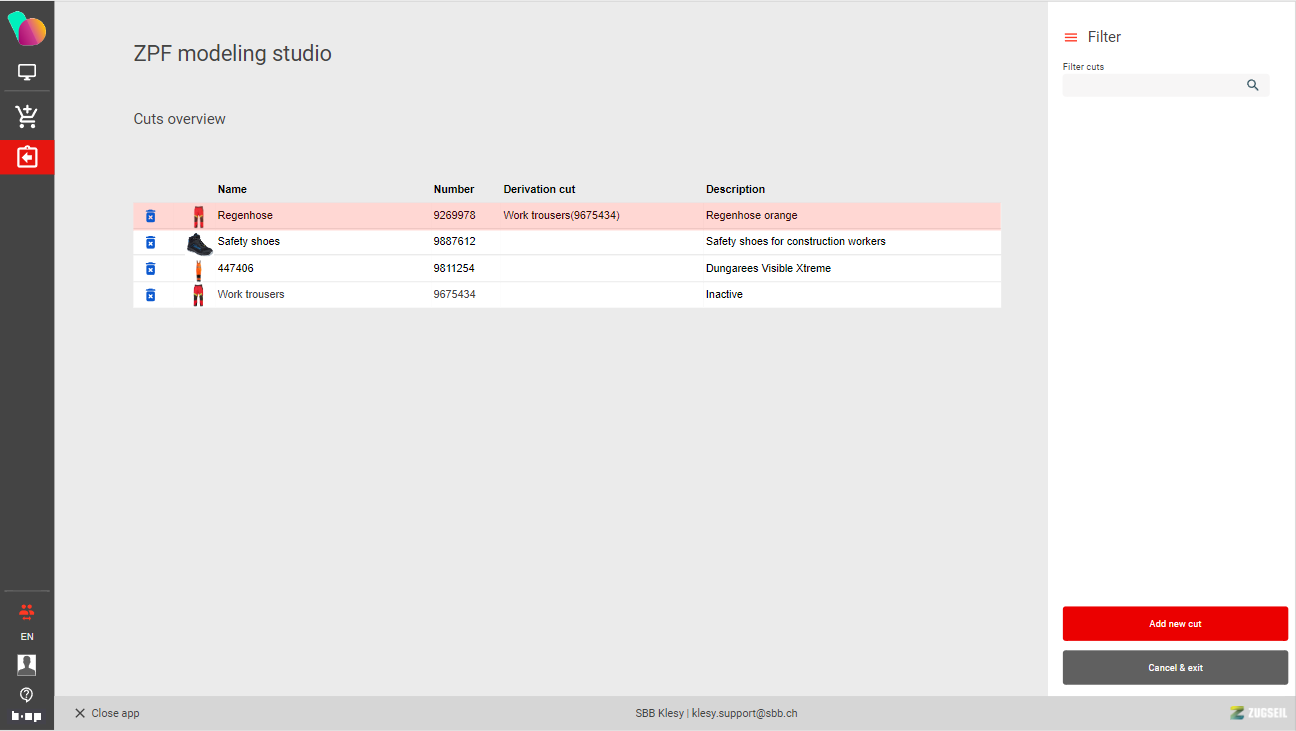Image resolution: width=1296 pixels, height=731 pixels.
Task: Click the Add new cut button
Action: (x=1175, y=624)
